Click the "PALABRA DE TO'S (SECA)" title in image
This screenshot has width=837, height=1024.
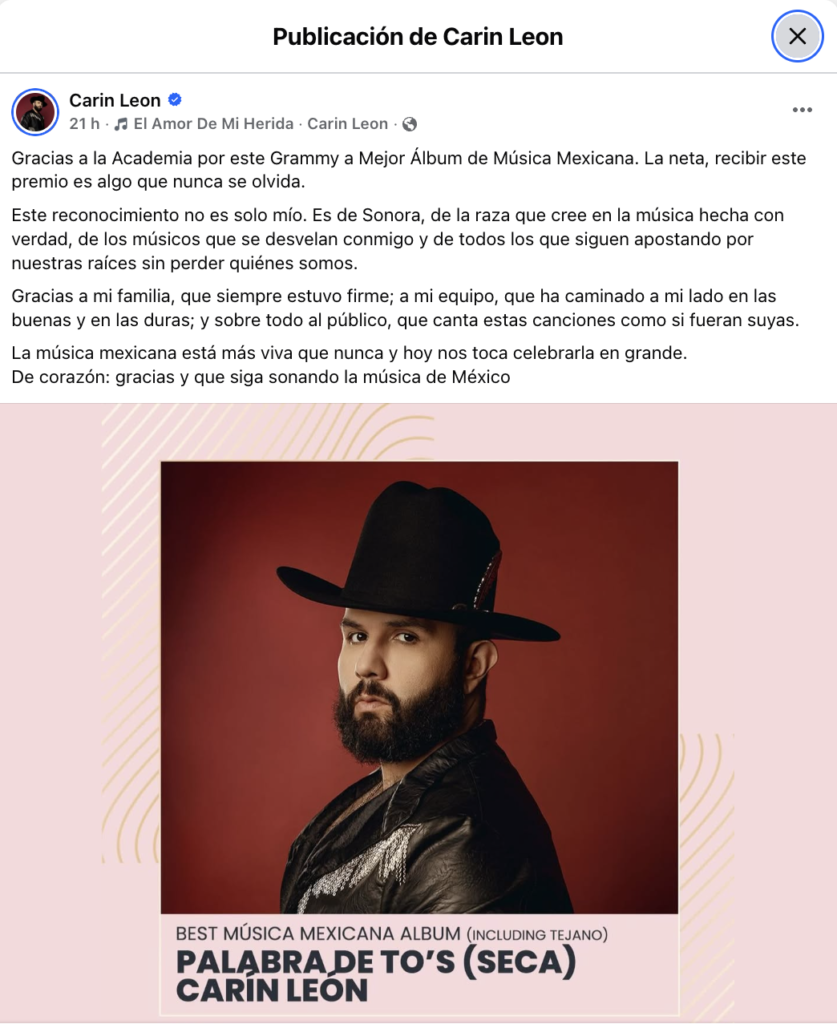pos(376,962)
